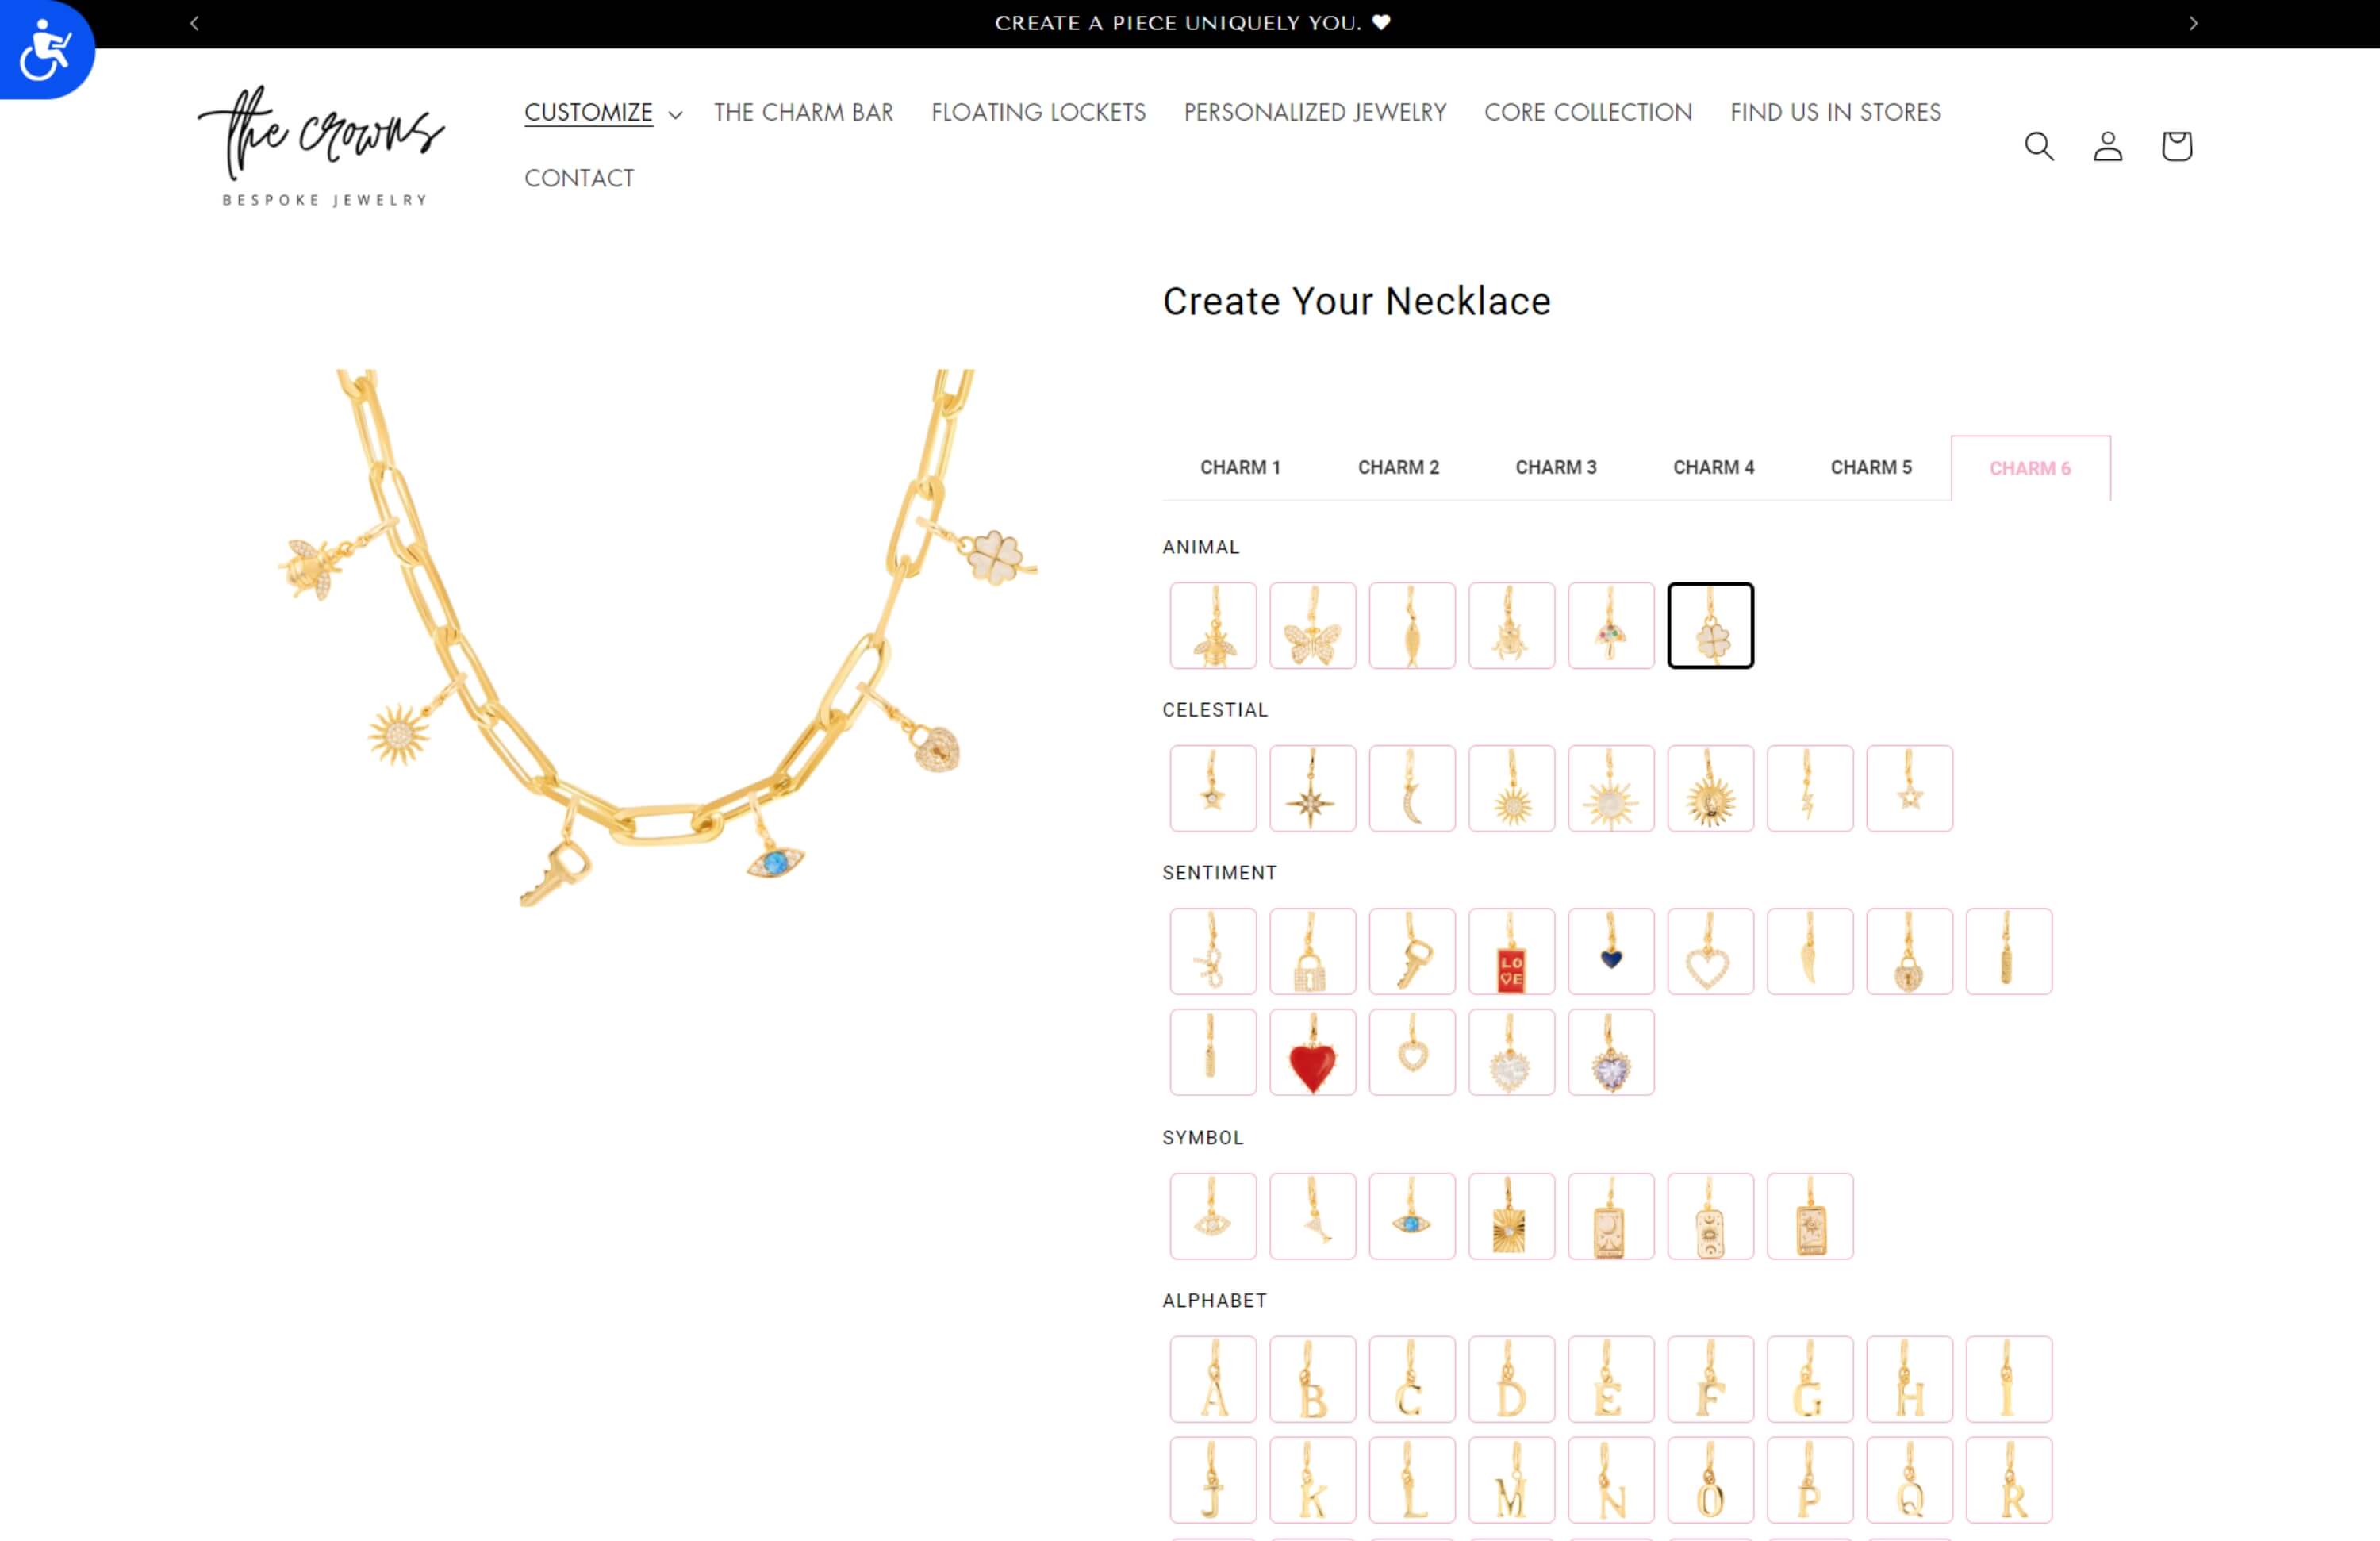Click the previous announcement arrow
The width and height of the screenshot is (2380, 1541).
(196, 22)
